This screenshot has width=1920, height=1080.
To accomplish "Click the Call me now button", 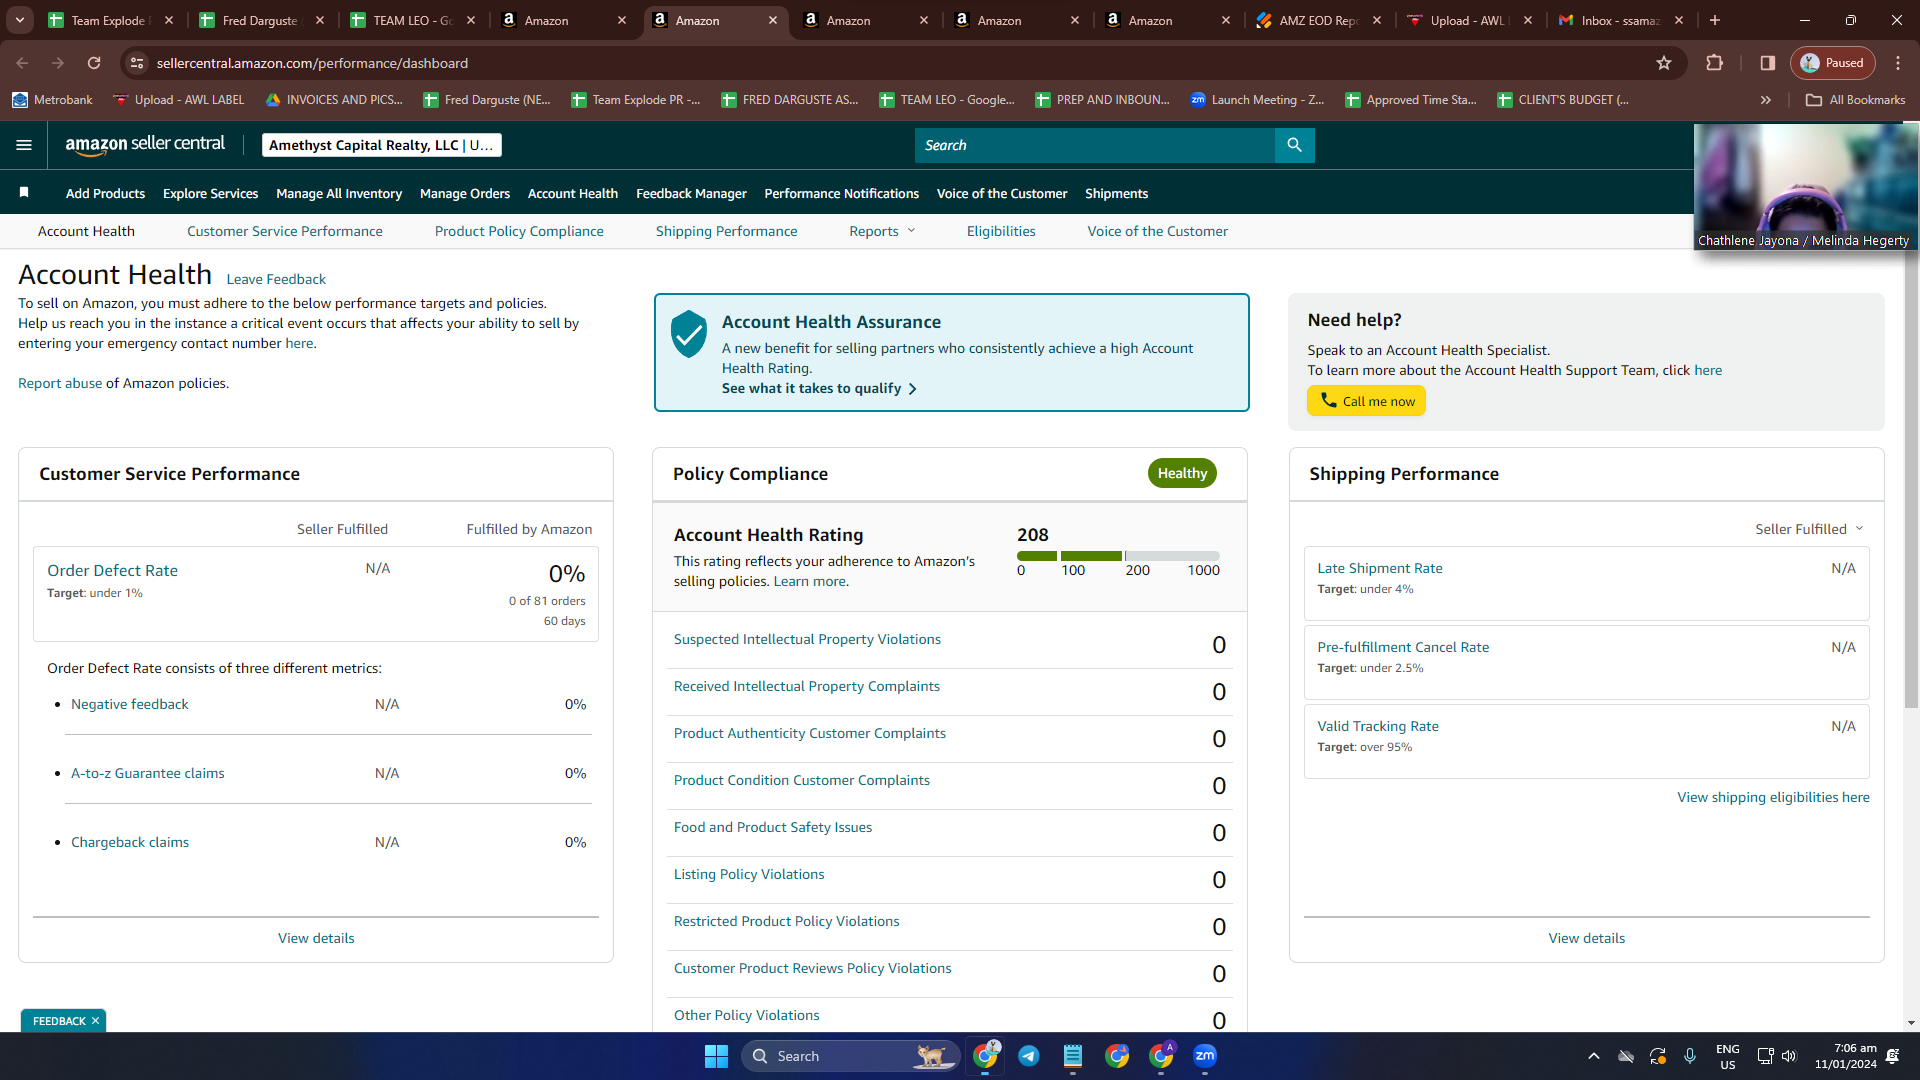I will [x=1366, y=401].
